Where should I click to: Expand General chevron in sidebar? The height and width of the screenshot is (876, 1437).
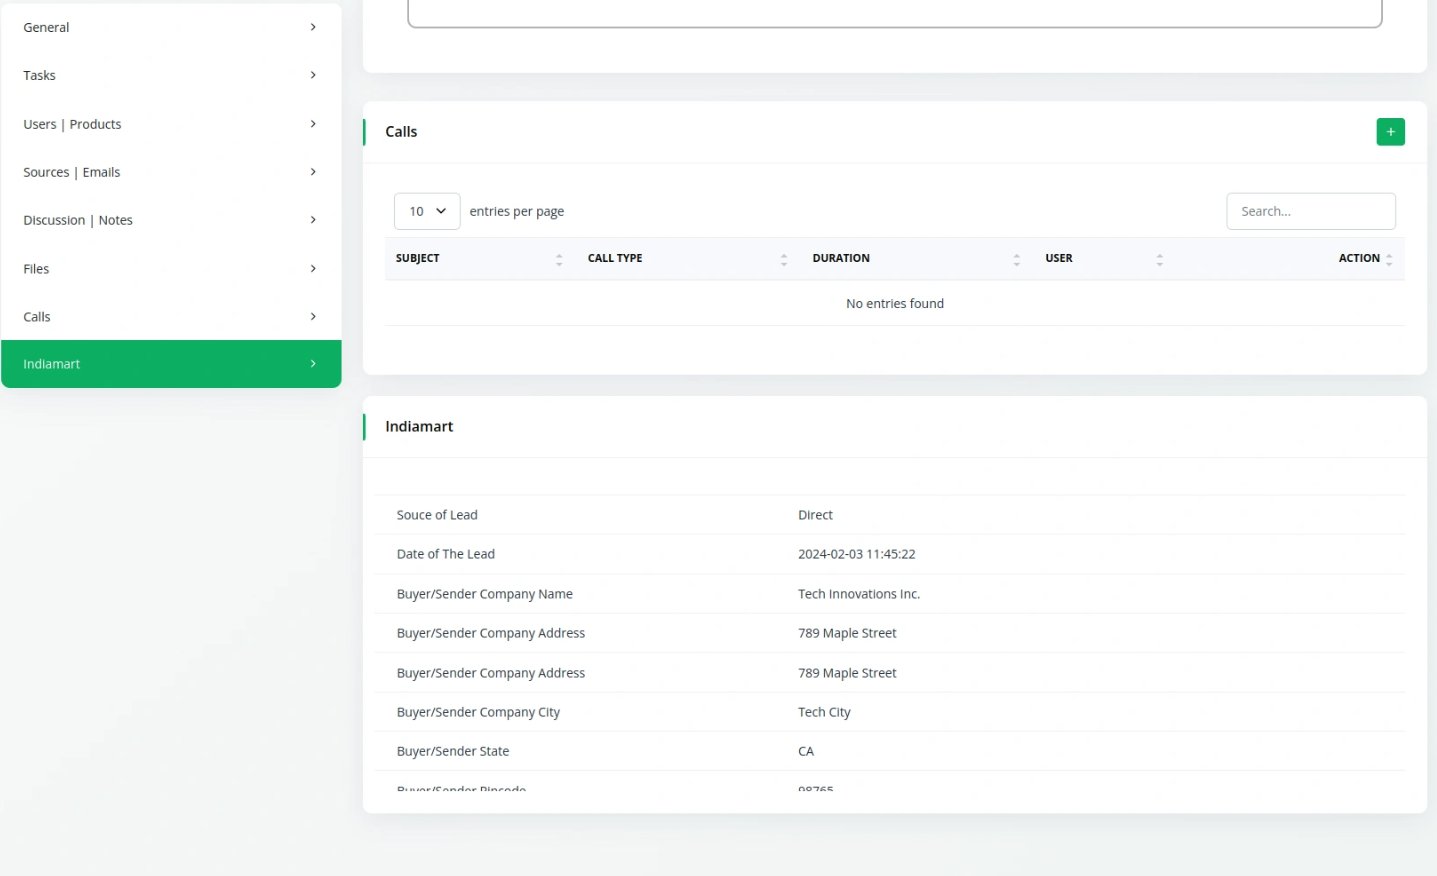313,27
